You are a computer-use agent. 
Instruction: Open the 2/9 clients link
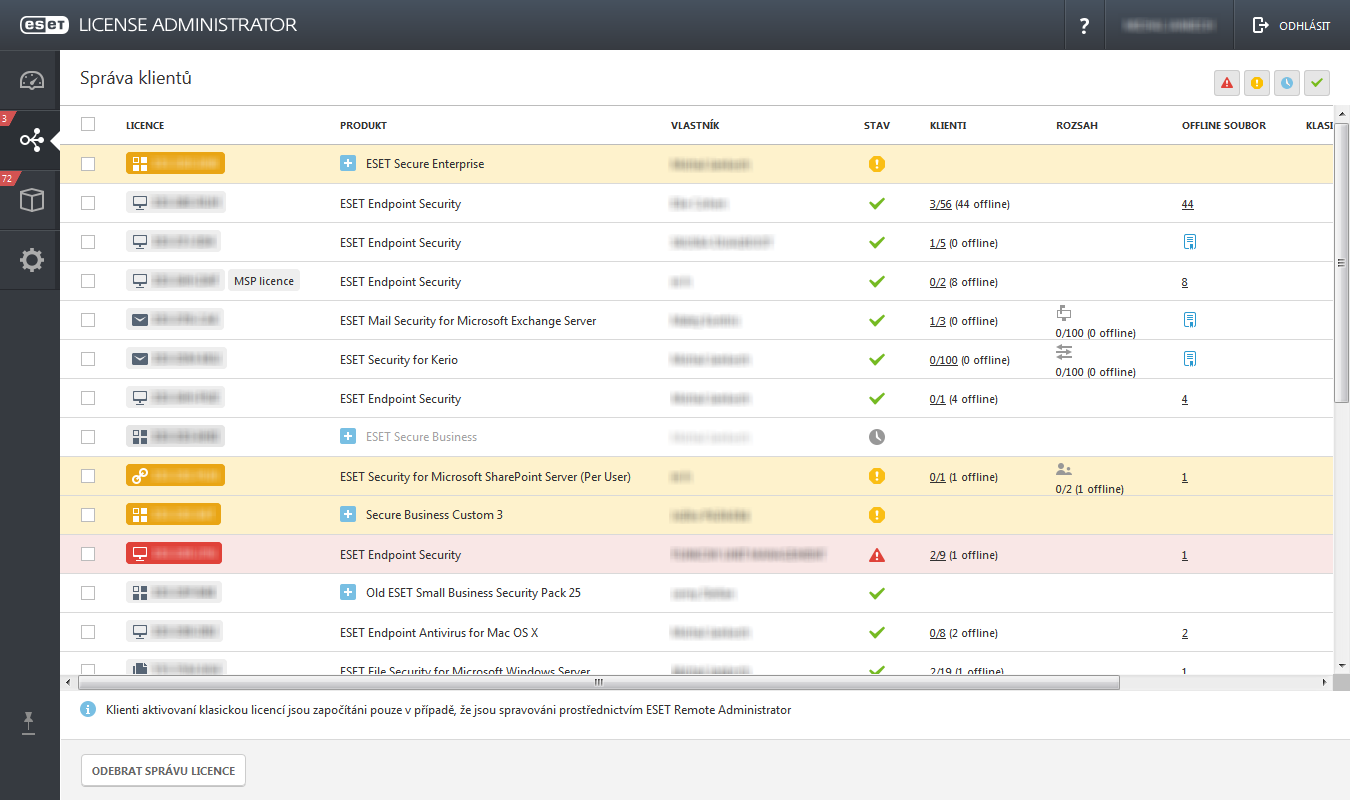click(x=937, y=555)
